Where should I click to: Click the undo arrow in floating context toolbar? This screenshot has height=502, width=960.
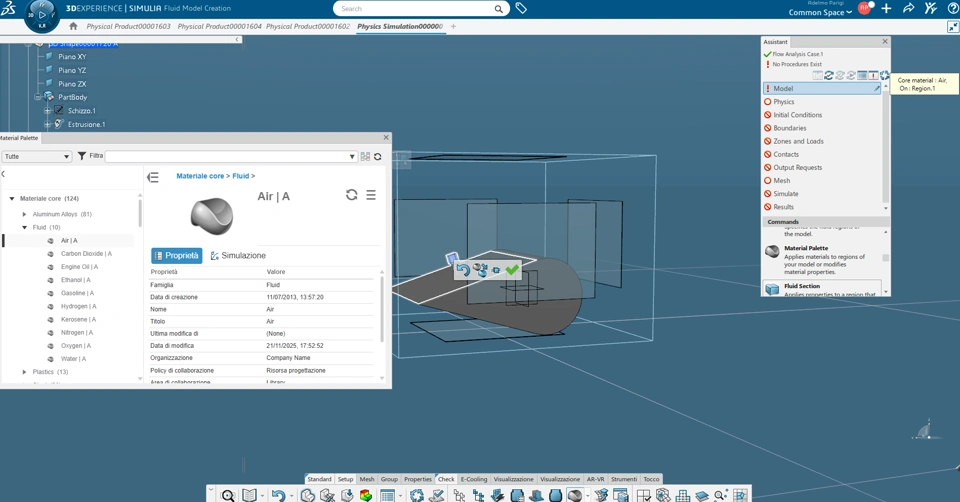[463, 270]
